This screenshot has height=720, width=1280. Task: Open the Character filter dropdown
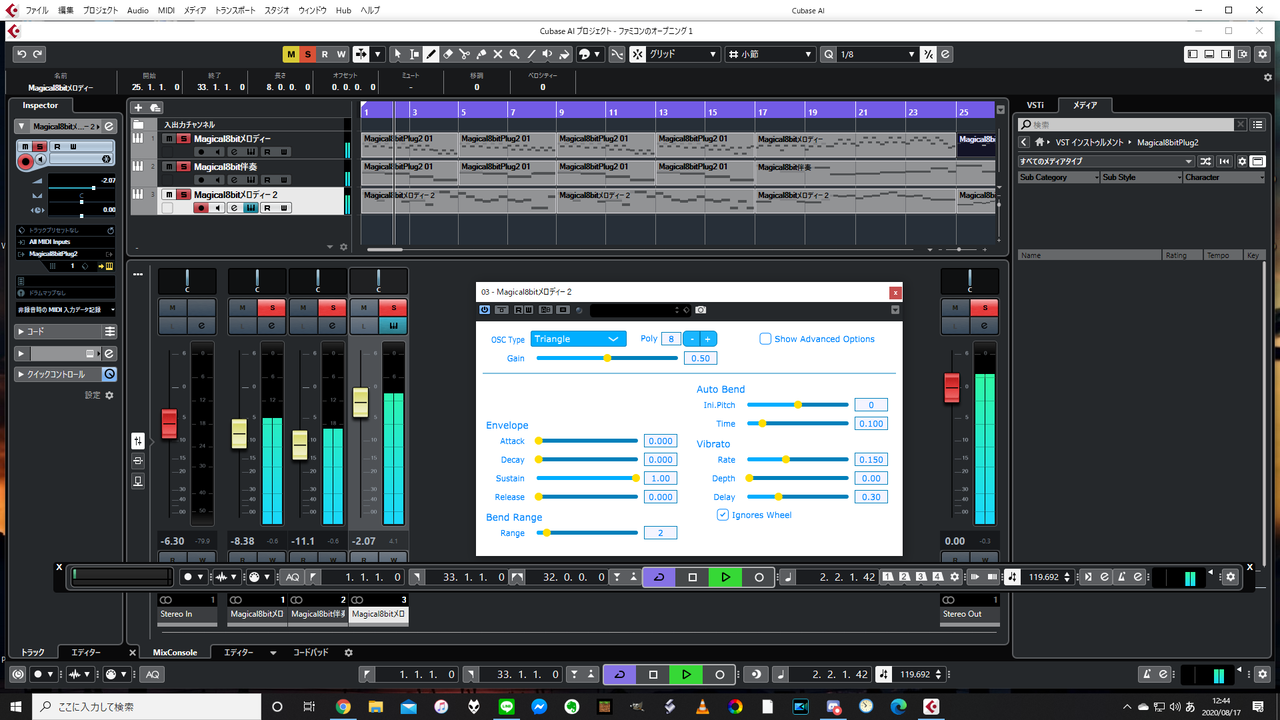1223,177
